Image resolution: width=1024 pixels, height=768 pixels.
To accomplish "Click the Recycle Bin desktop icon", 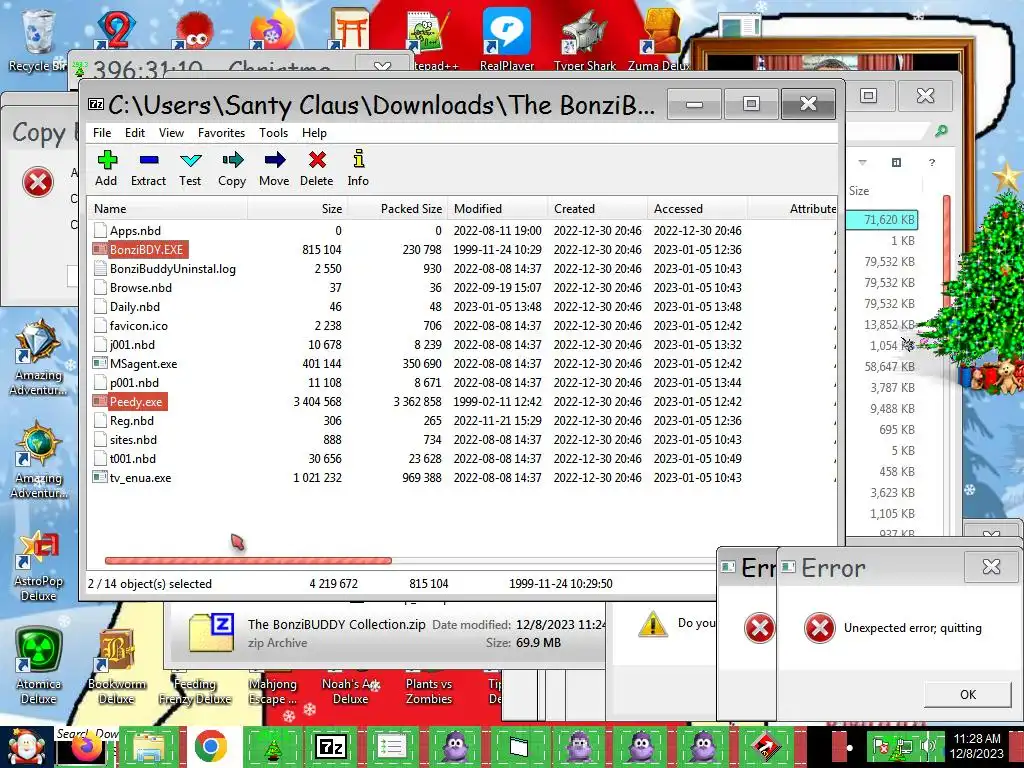I will (x=37, y=40).
